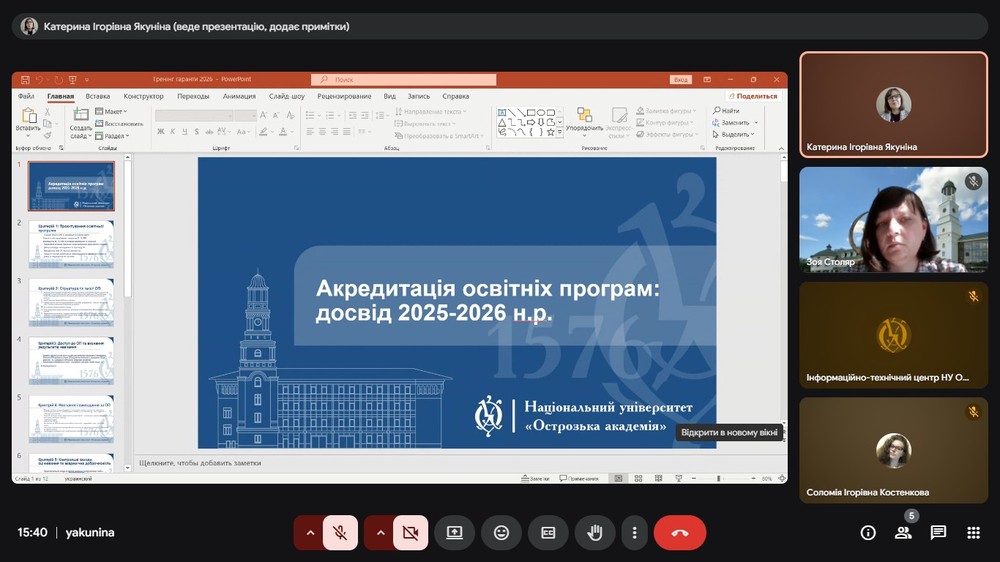The width and height of the screenshot is (1000, 562).
Task: Open the emoji reactions icon
Action: [501, 533]
